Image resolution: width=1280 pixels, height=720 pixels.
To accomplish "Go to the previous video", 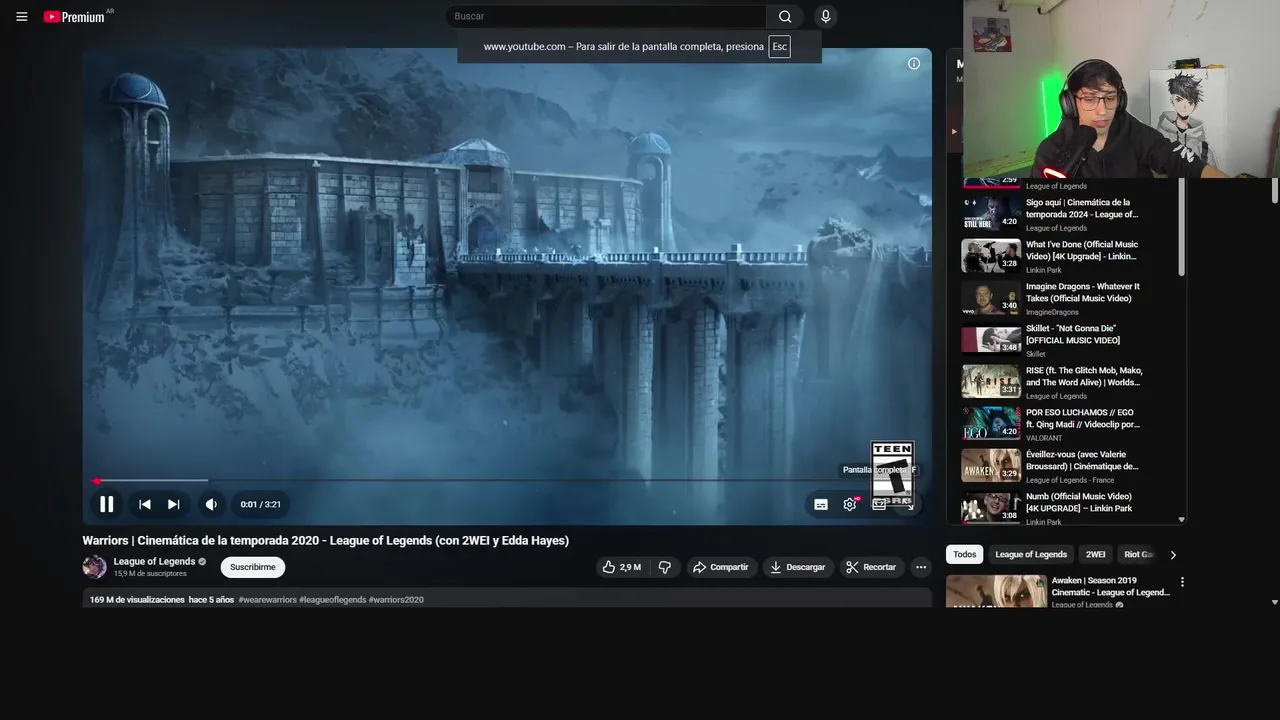I will (x=145, y=504).
